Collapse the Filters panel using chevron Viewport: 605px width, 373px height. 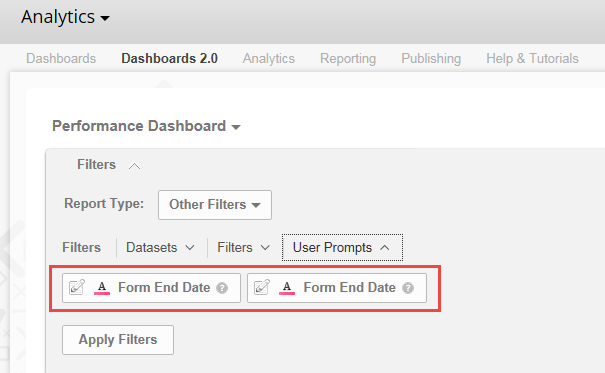pyautogui.click(x=134, y=166)
